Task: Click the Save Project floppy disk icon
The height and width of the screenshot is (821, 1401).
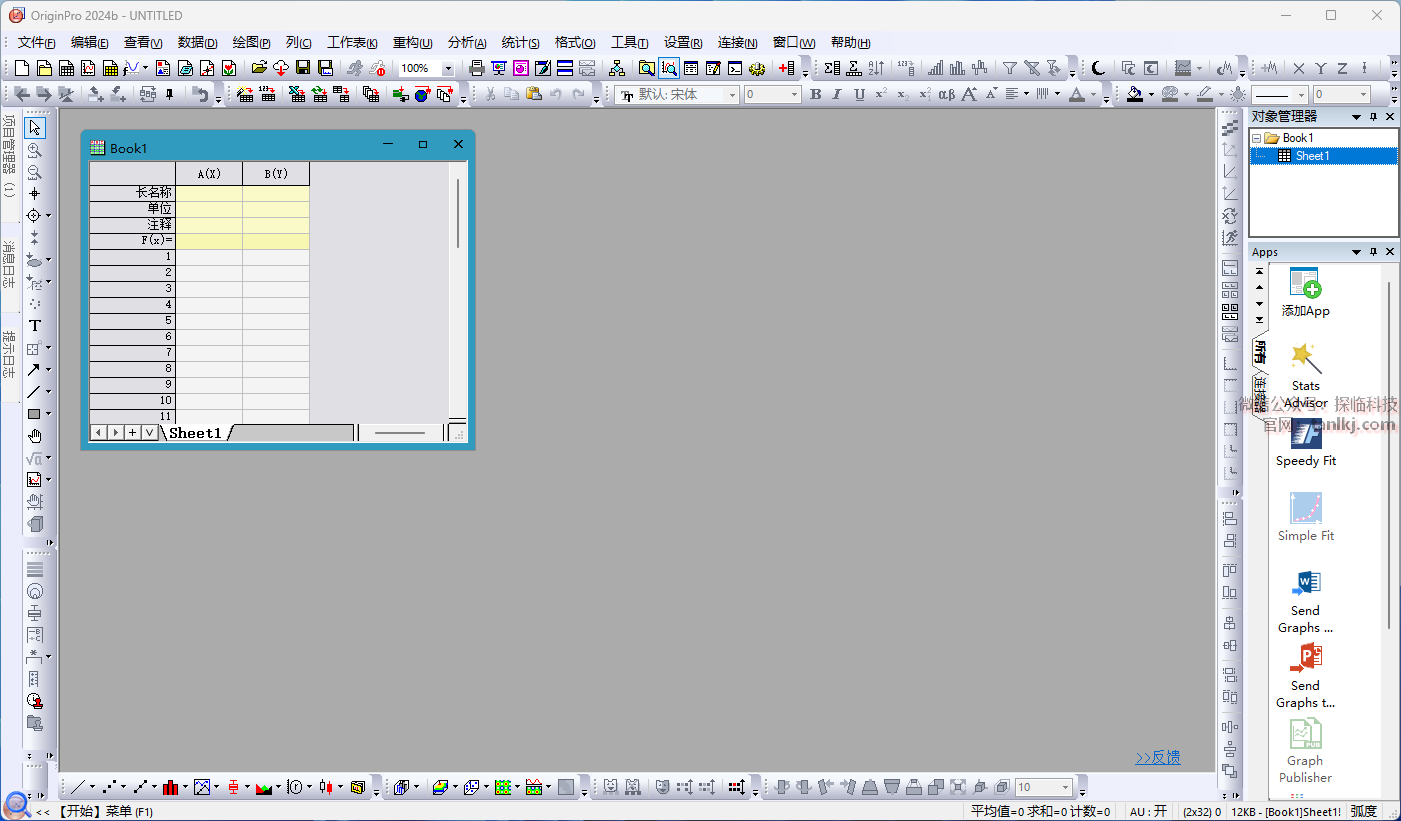Action: point(303,68)
